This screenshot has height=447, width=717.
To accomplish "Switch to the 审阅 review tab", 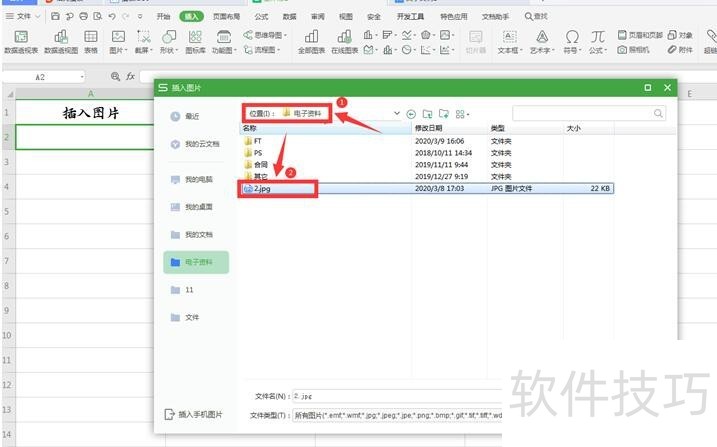I will [317, 16].
